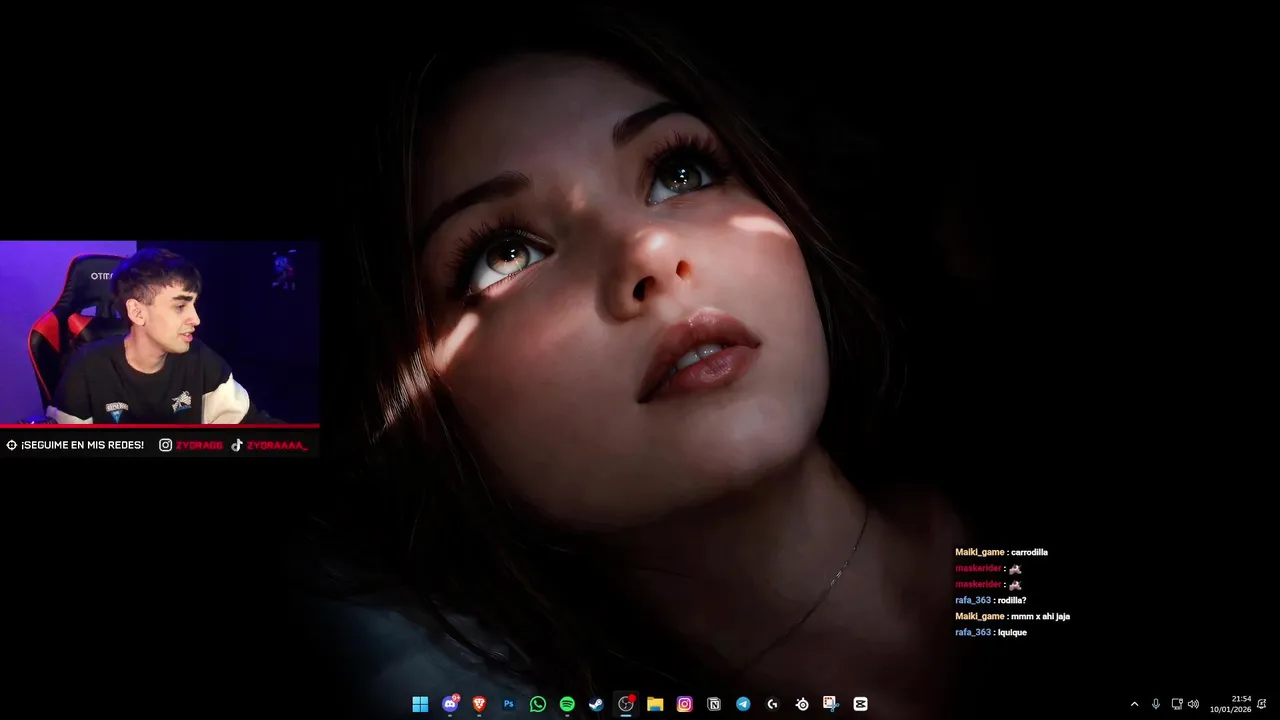Click the microphone tray icon
The height and width of the screenshot is (720, 1280).
point(1156,704)
